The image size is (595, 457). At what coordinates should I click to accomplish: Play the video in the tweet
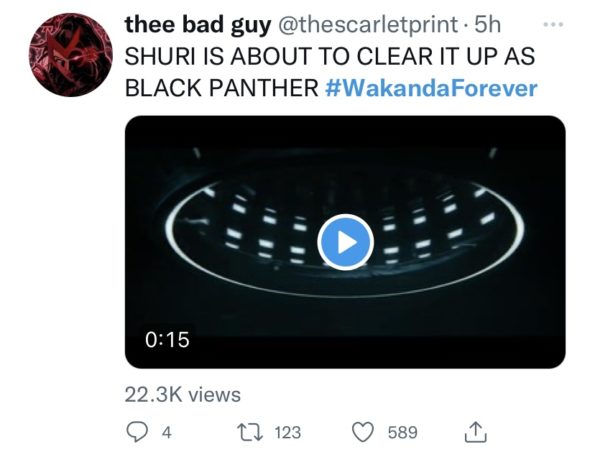pos(345,242)
